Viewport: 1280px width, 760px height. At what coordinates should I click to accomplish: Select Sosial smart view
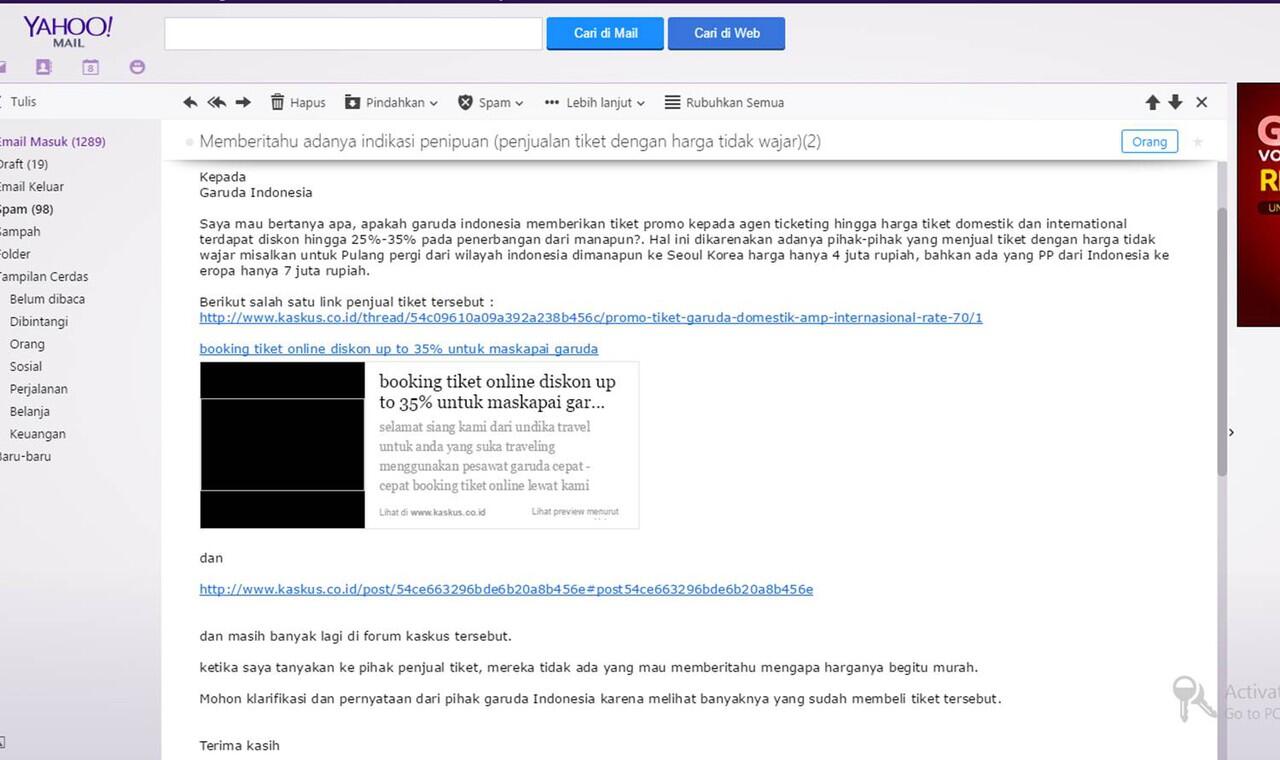[26, 367]
